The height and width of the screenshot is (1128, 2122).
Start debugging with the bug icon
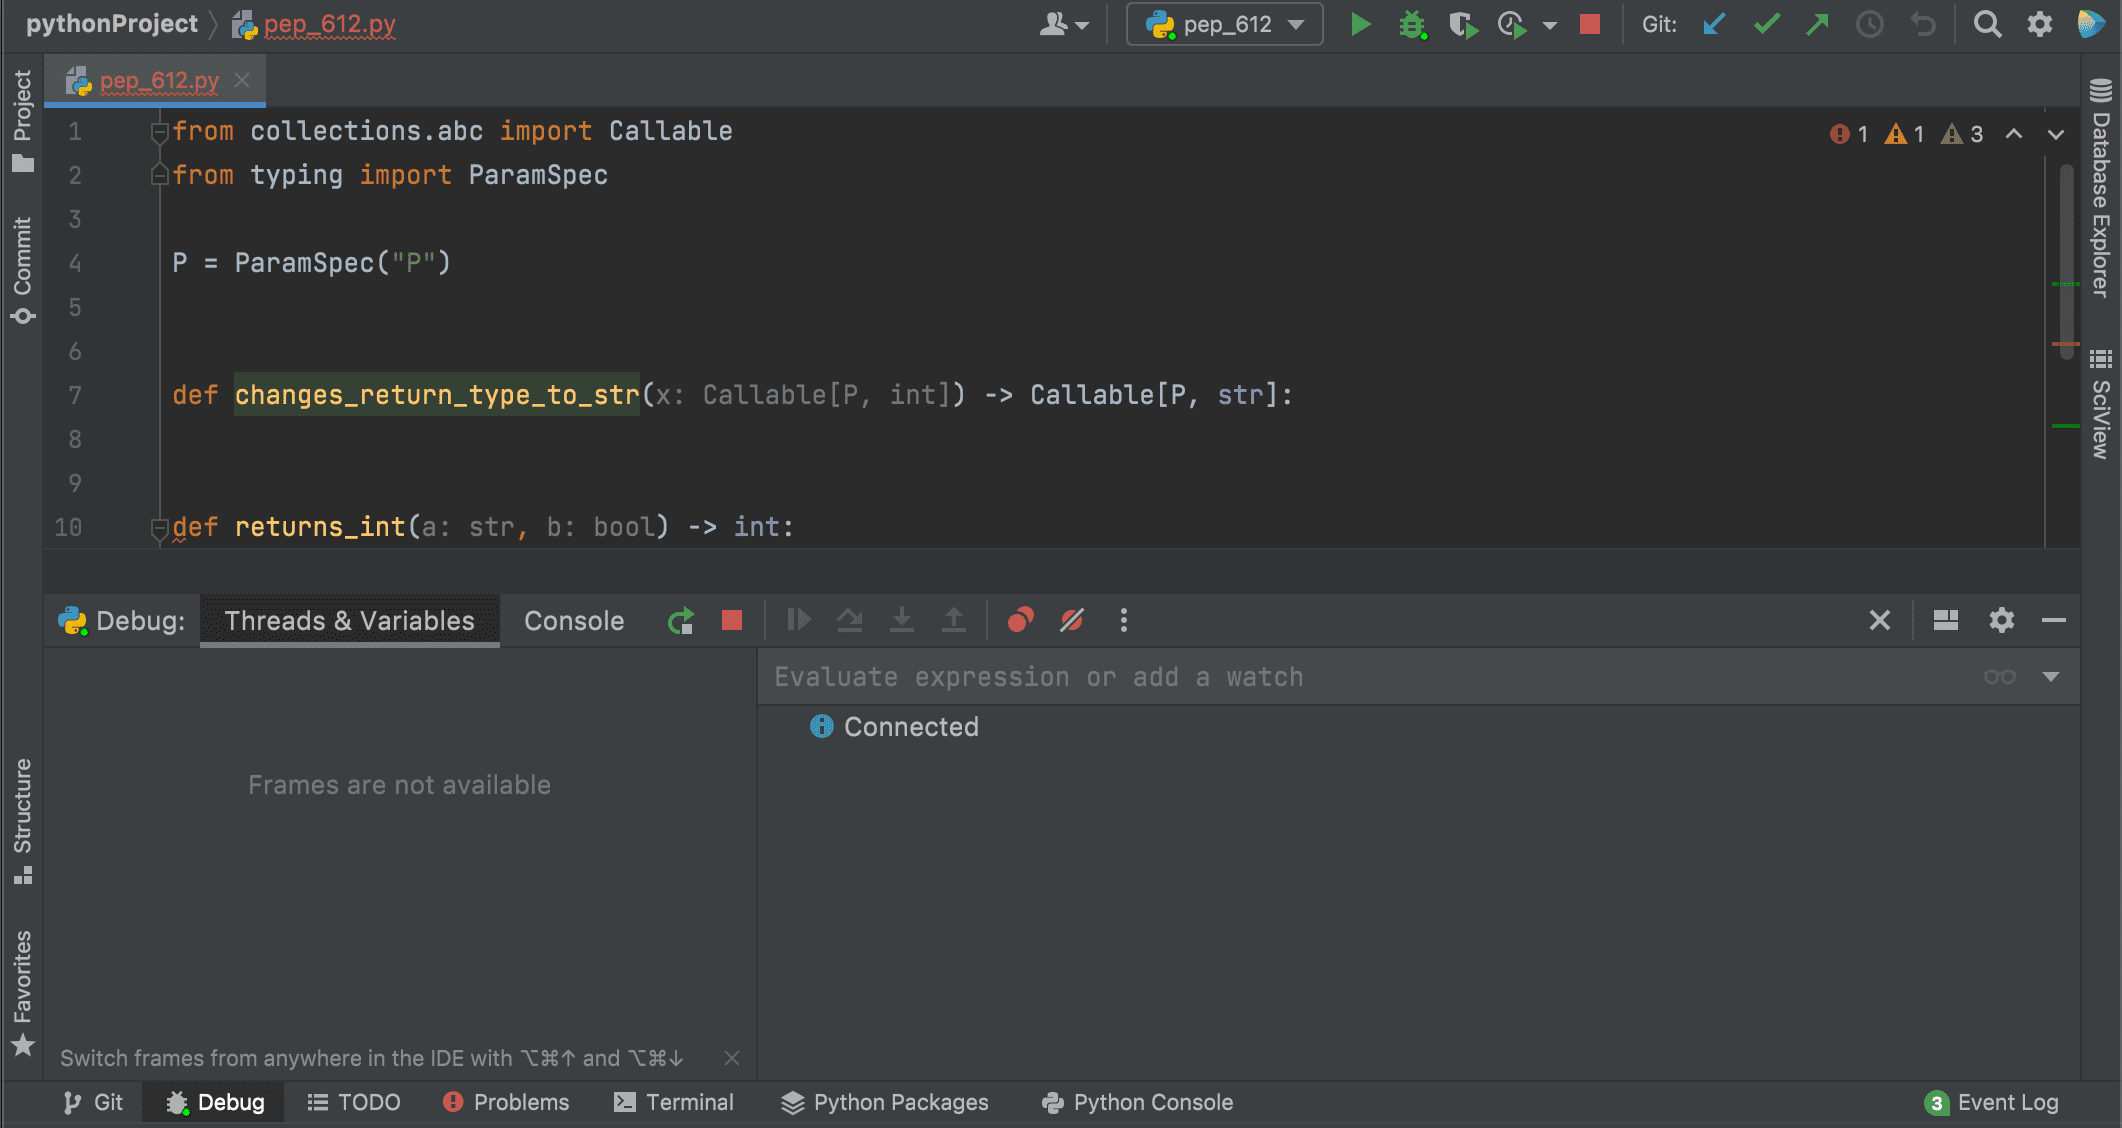[1411, 24]
